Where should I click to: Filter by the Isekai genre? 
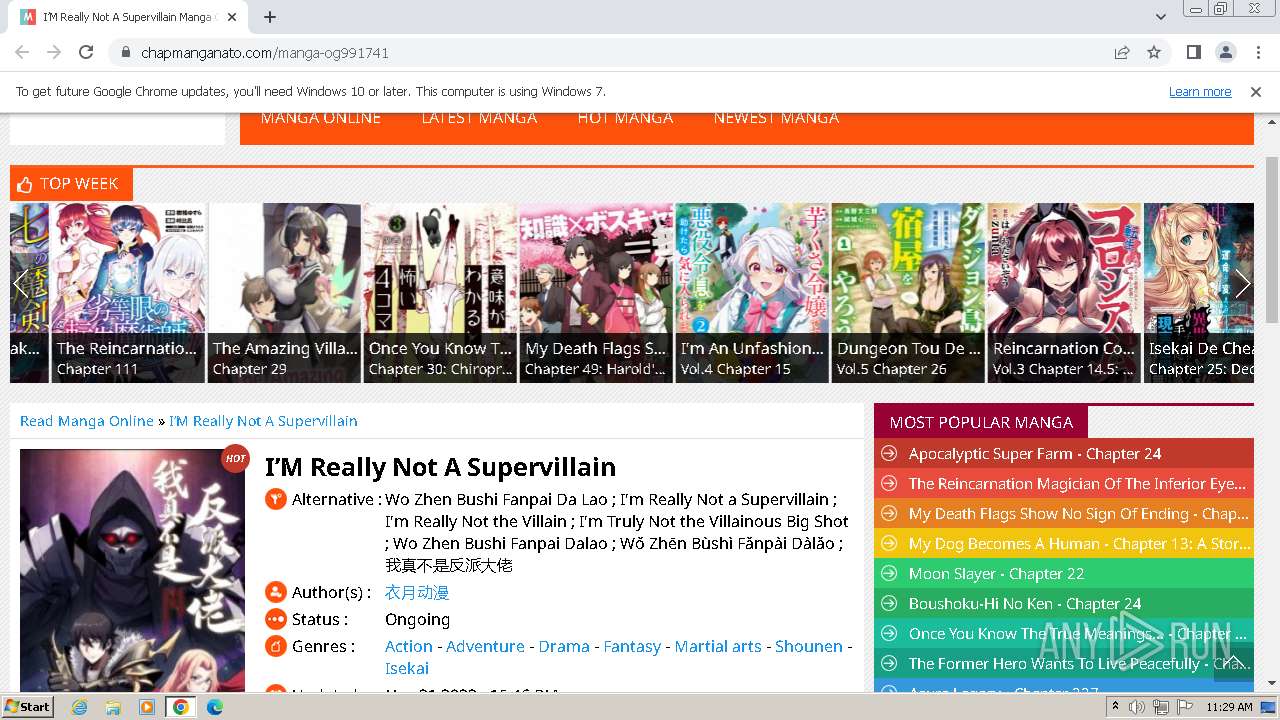point(407,669)
